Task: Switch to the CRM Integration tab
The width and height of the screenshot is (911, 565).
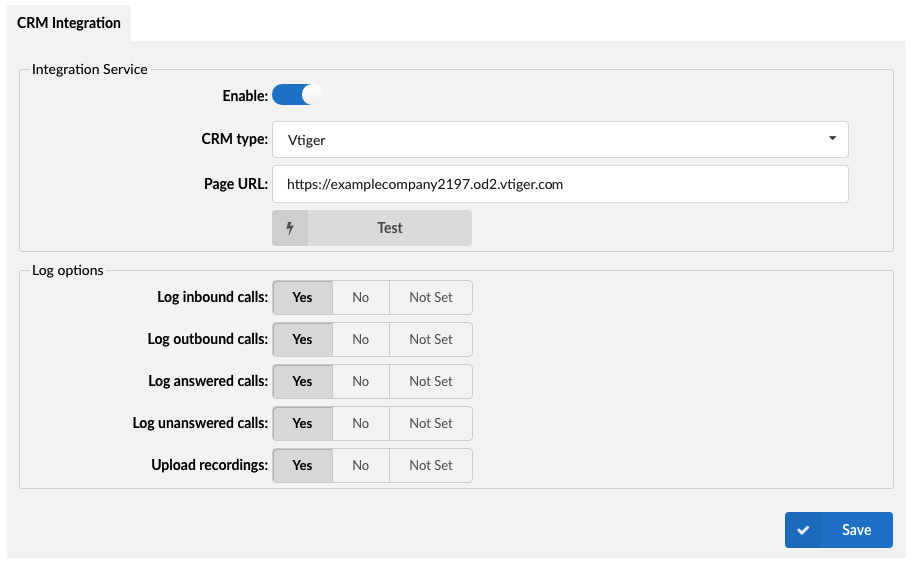Action: tap(69, 23)
